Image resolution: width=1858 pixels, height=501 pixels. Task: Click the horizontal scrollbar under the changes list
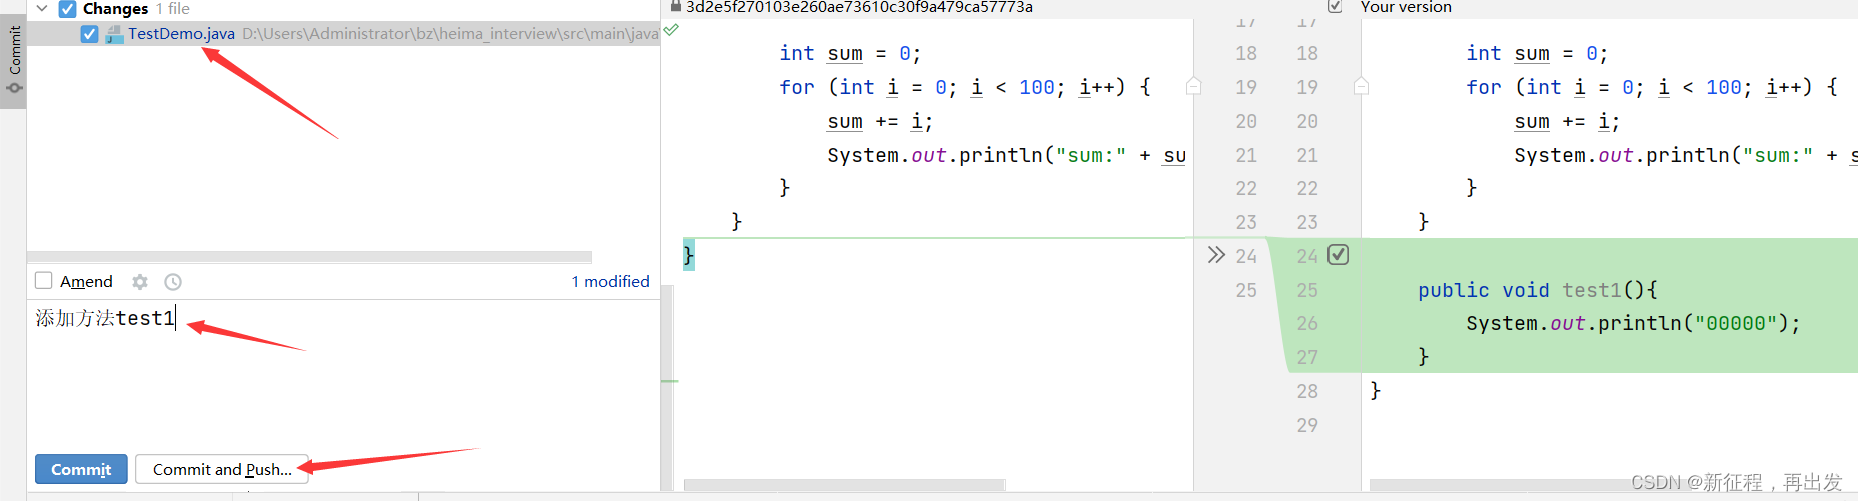(x=309, y=257)
